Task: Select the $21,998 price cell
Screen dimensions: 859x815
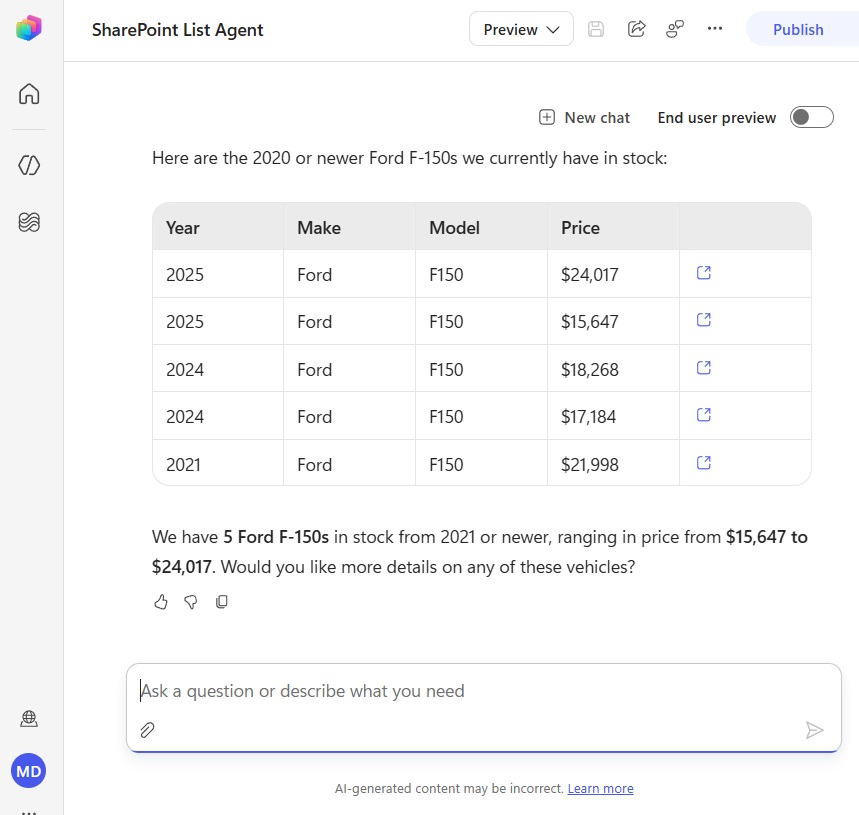Action: (613, 463)
